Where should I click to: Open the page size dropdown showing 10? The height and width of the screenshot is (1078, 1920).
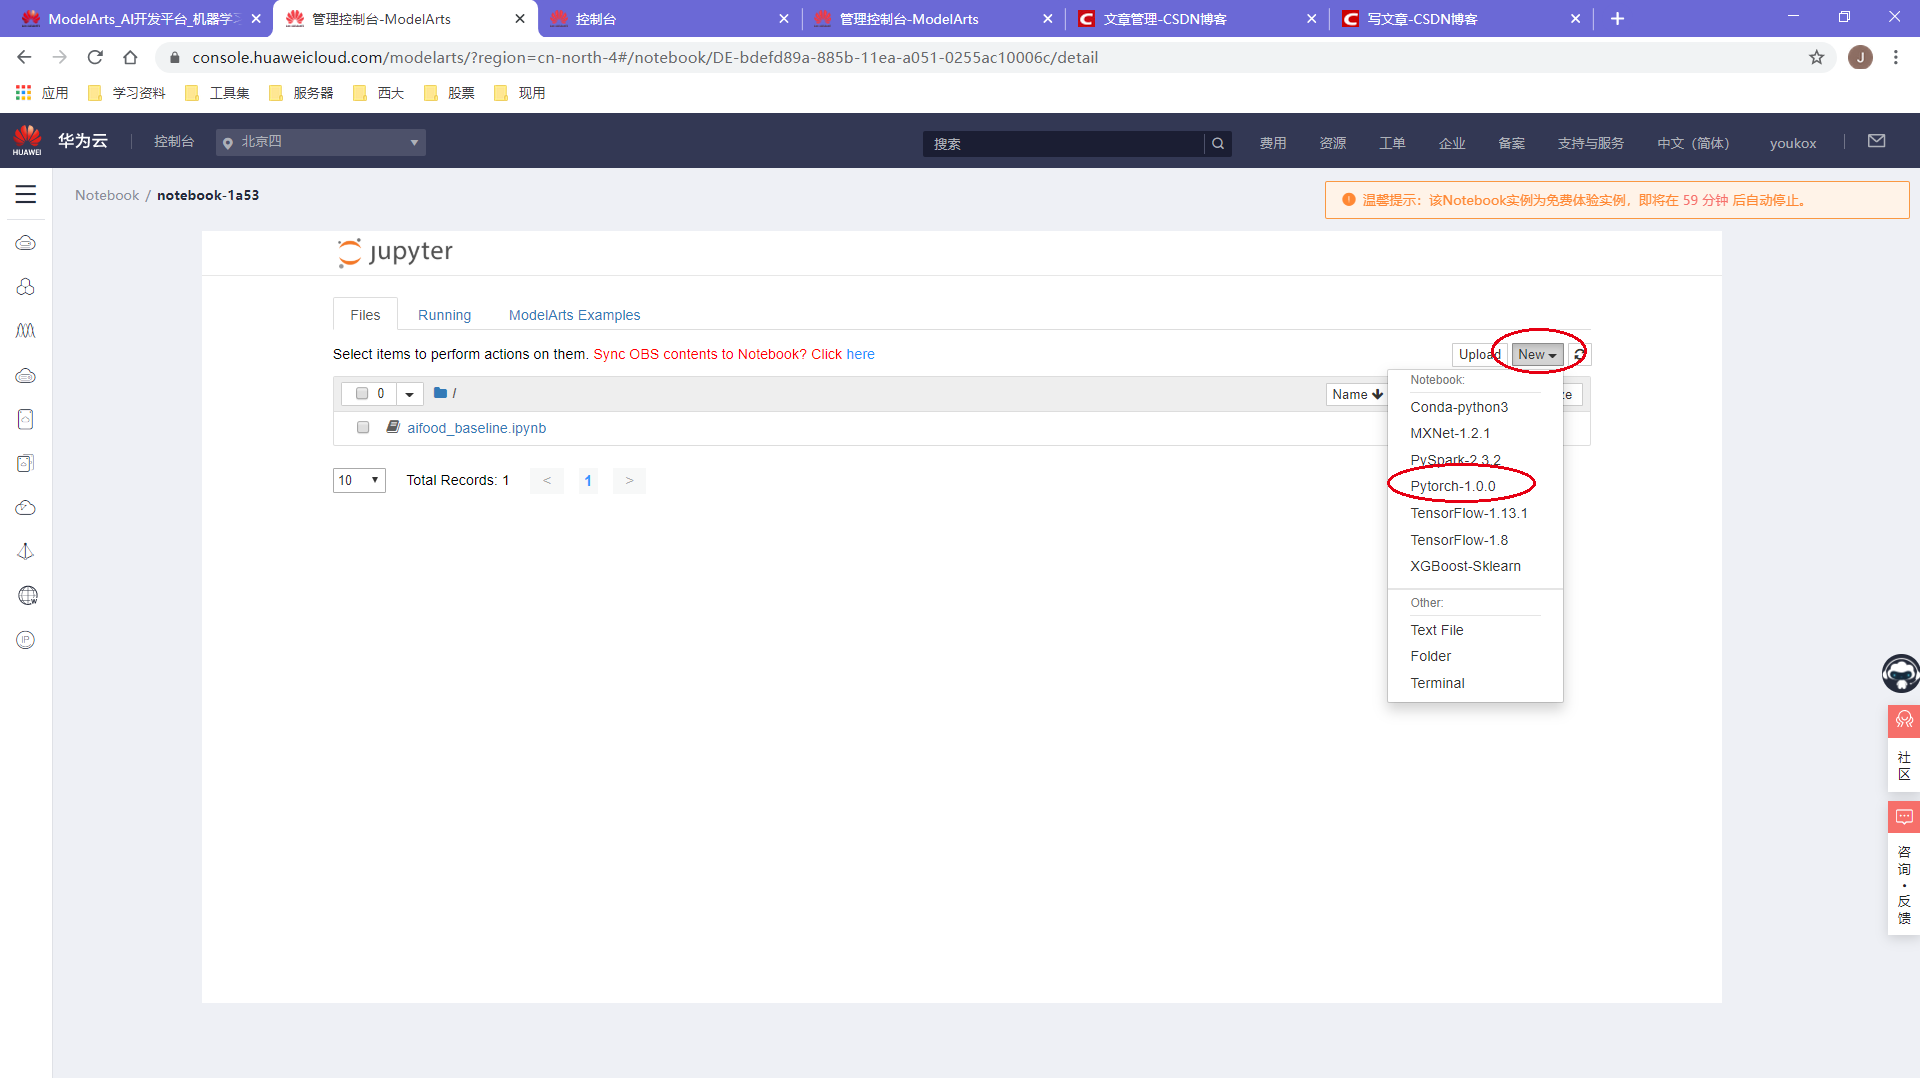tap(359, 480)
